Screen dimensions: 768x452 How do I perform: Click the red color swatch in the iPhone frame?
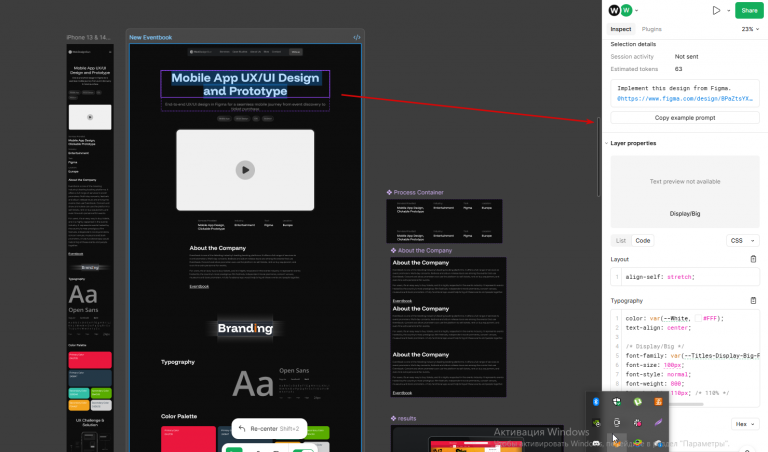point(90,360)
